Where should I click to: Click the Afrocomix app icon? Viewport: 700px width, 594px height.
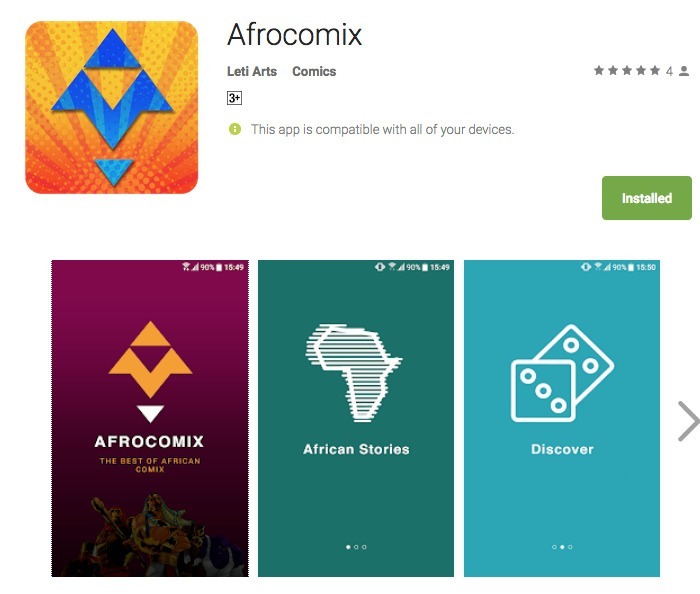(x=112, y=107)
